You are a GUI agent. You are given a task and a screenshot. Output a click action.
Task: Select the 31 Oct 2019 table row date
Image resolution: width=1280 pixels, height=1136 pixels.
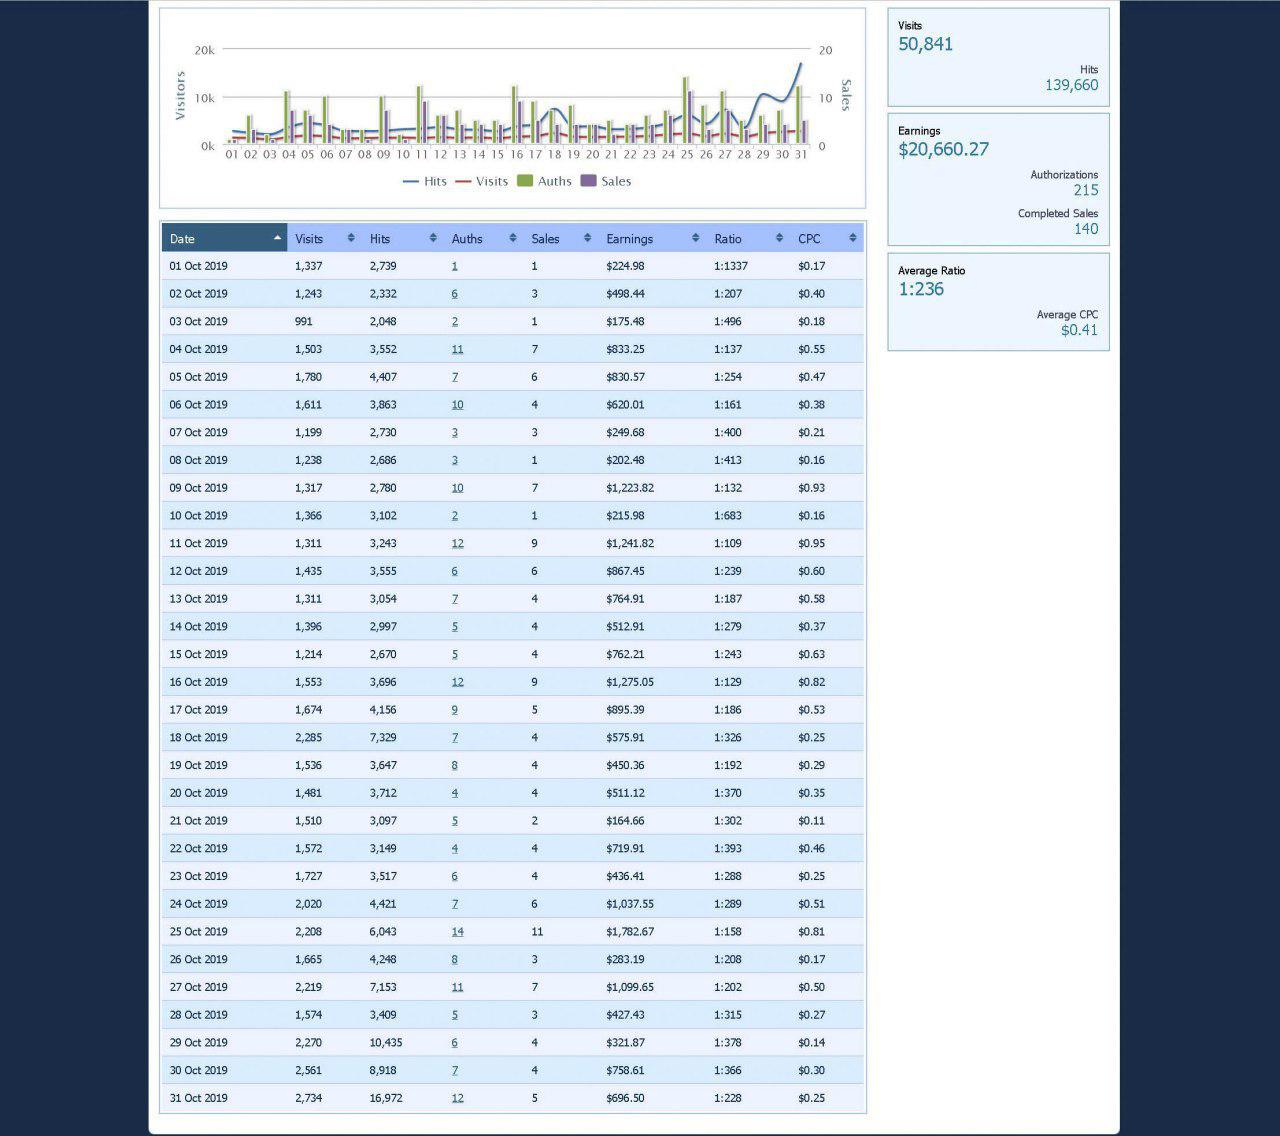[x=198, y=1098]
